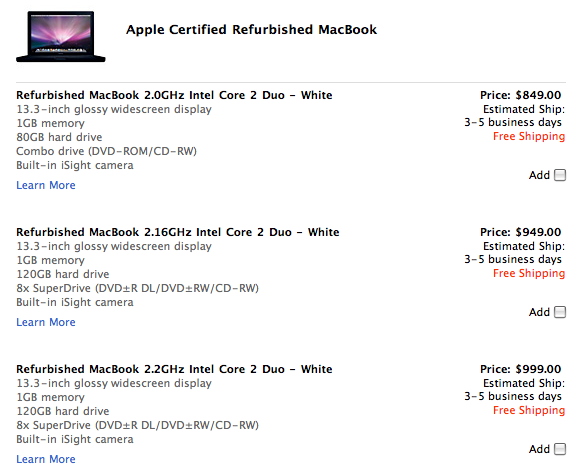Click the Price: $999.00 text

click(x=521, y=369)
